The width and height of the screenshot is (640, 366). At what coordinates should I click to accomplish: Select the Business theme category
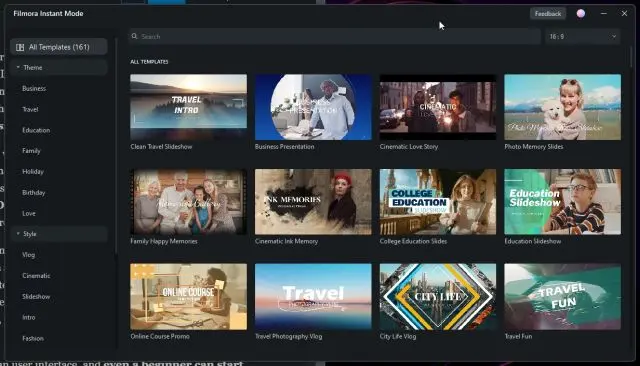click(34, 89)
